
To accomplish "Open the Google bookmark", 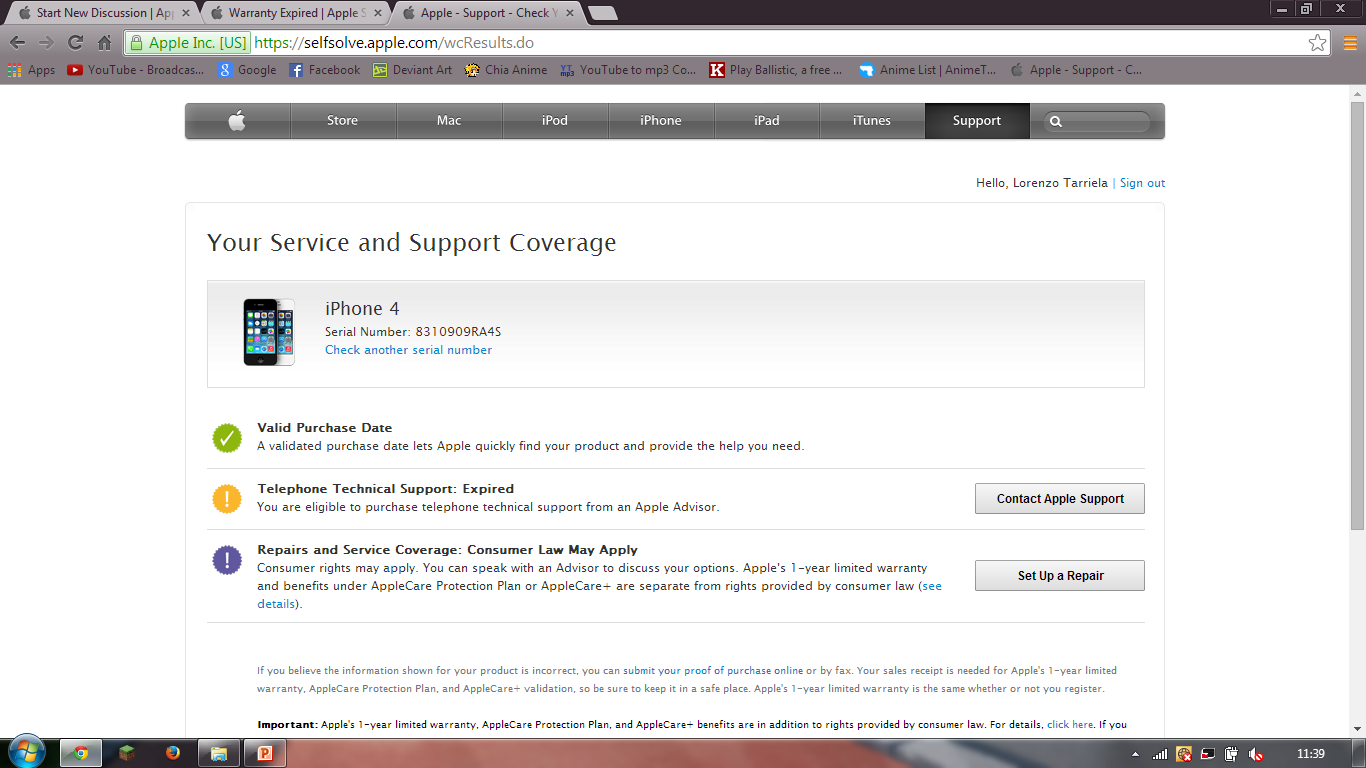I will [x=247, y=70].
